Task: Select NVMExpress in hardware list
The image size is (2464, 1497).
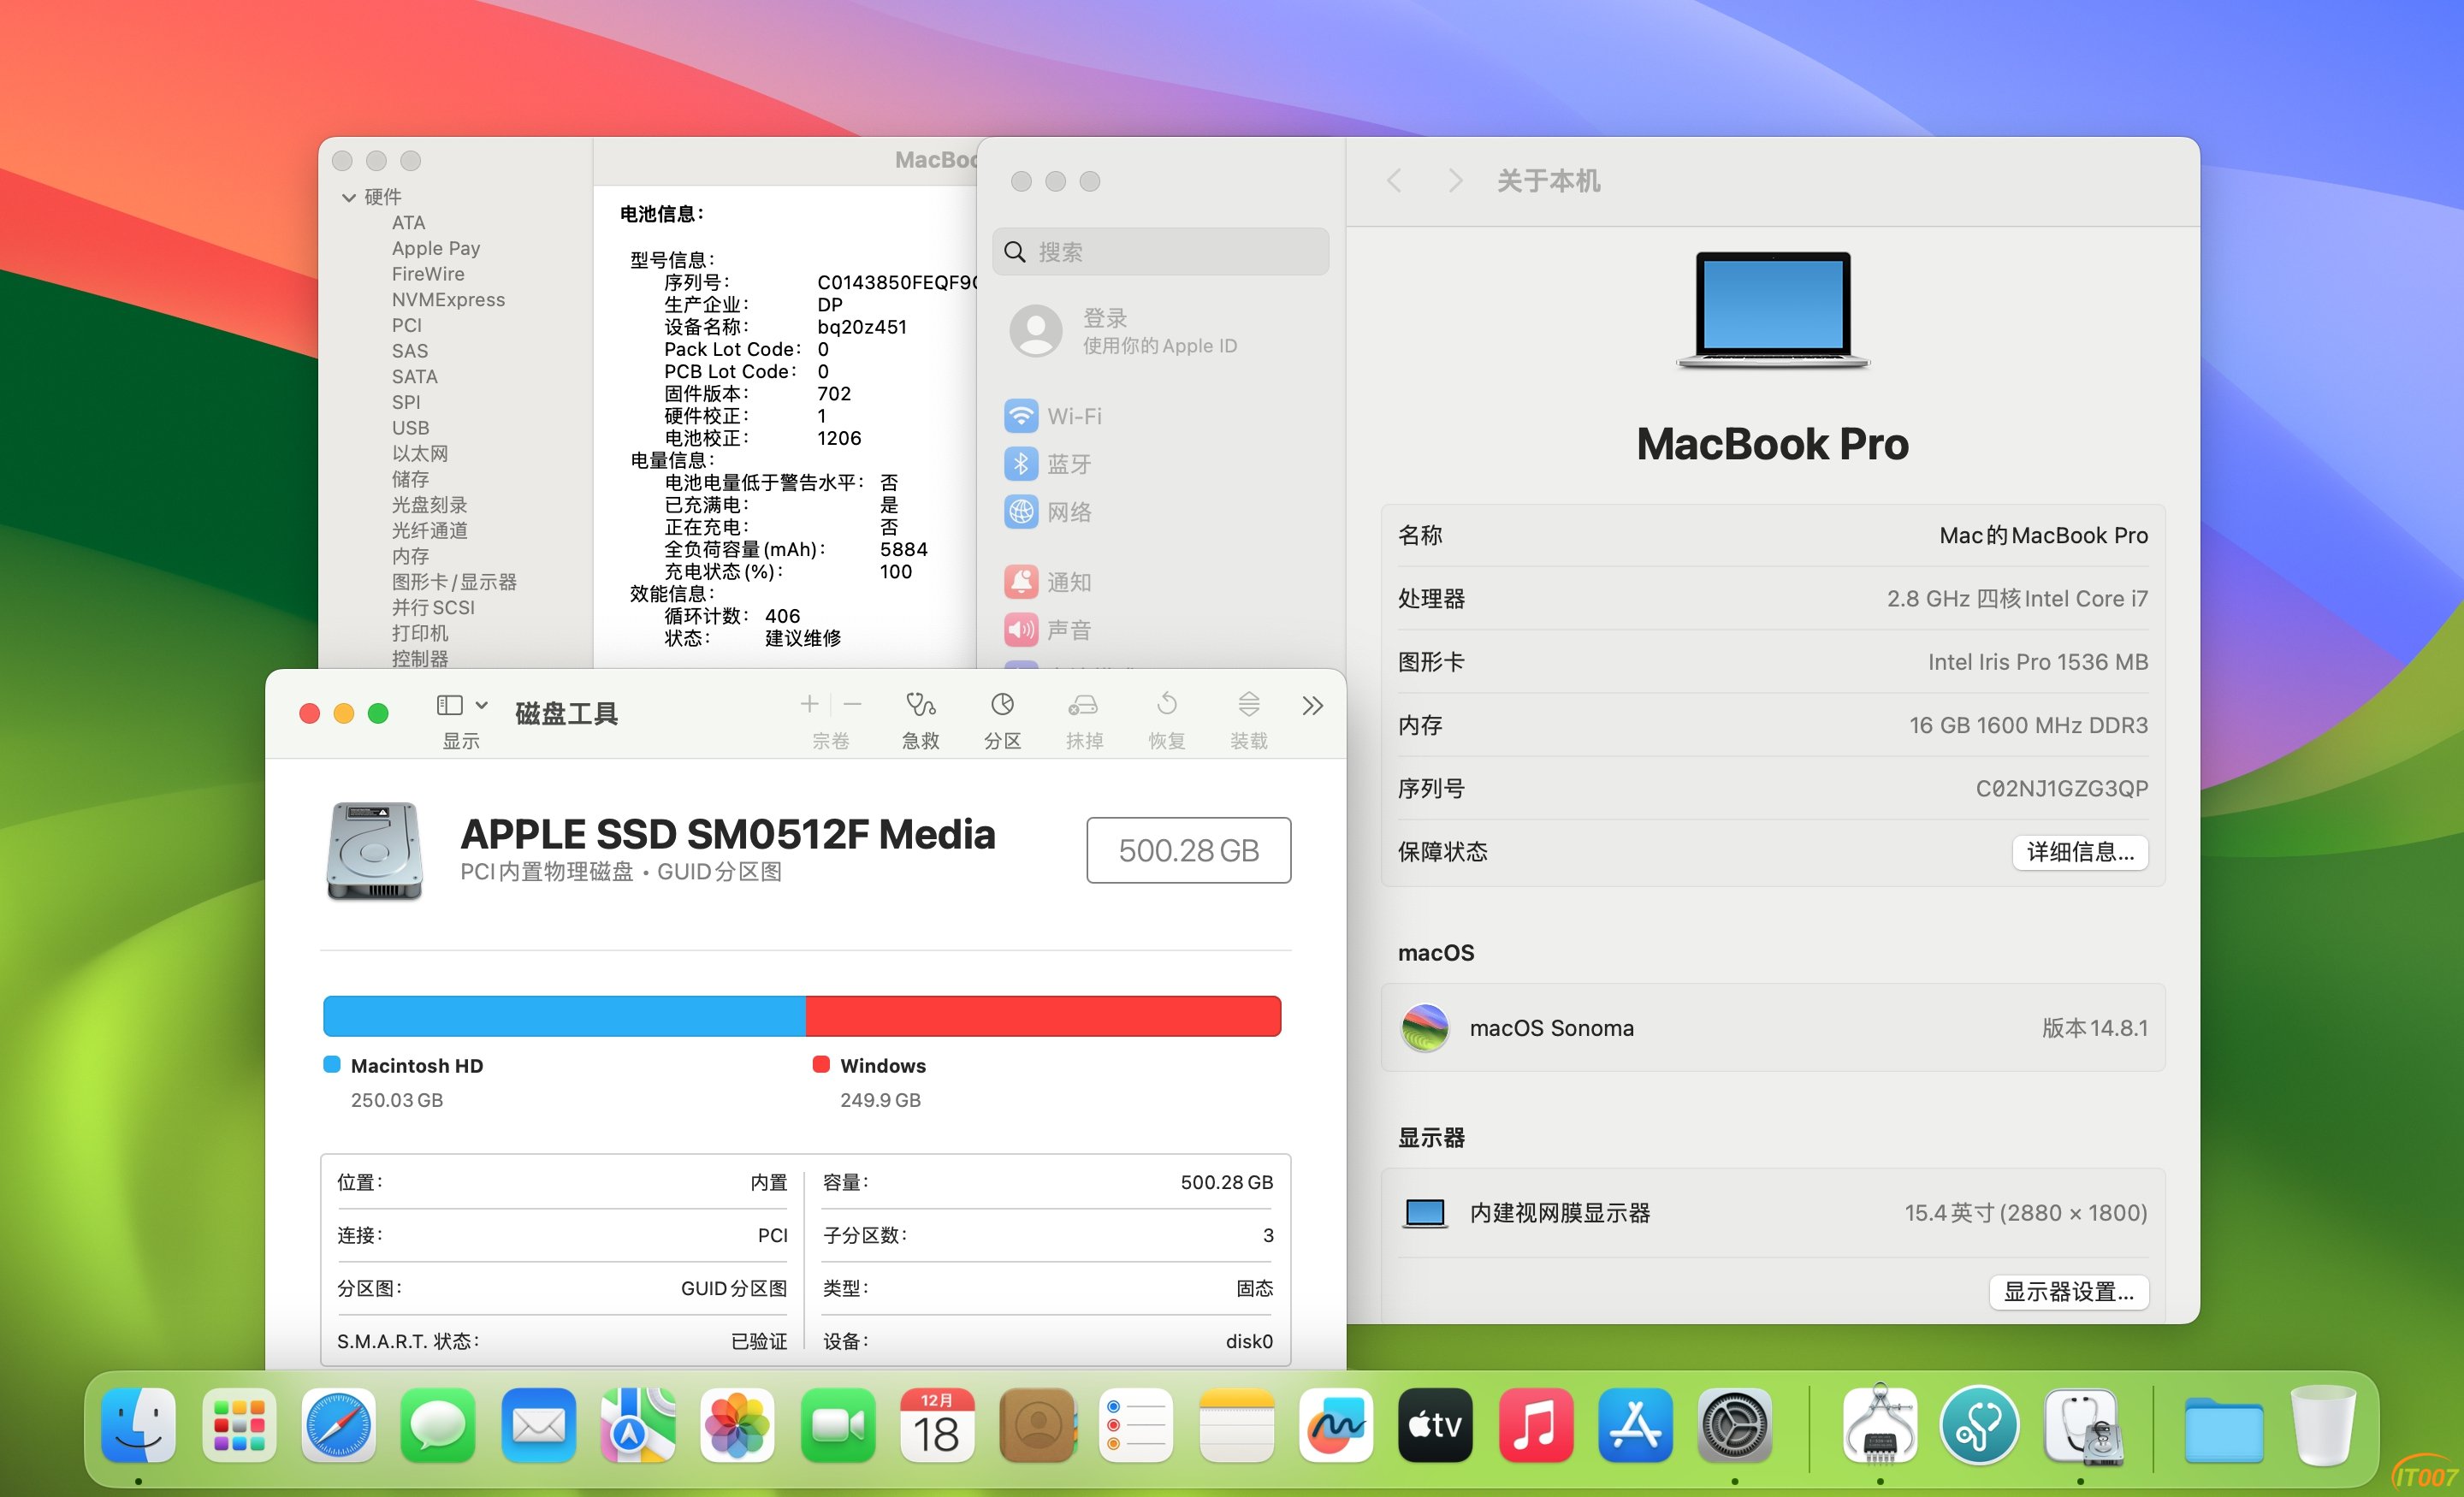Action: 448,299
